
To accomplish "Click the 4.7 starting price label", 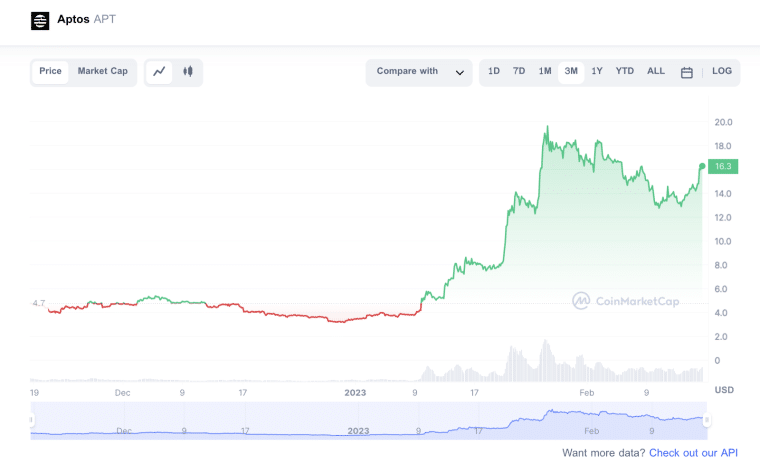I will 39,303.
